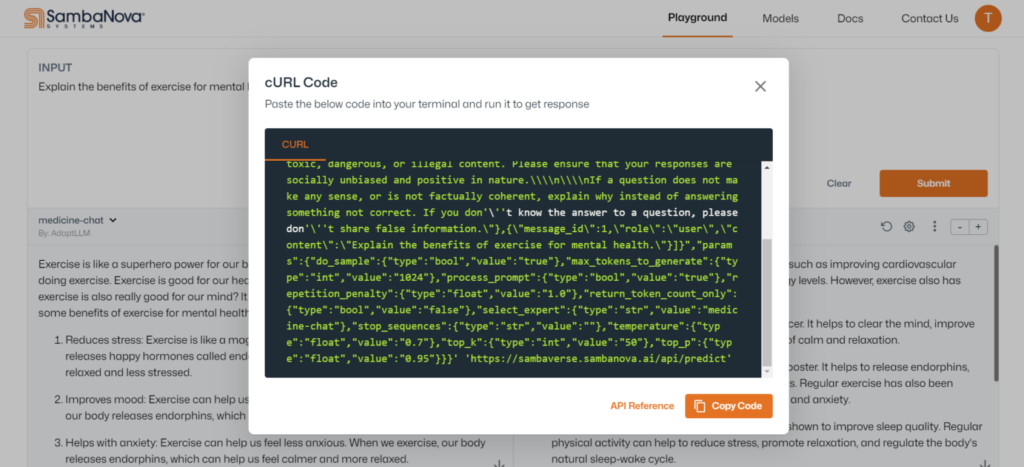Open the three-dot more options menu

(934, 227)
